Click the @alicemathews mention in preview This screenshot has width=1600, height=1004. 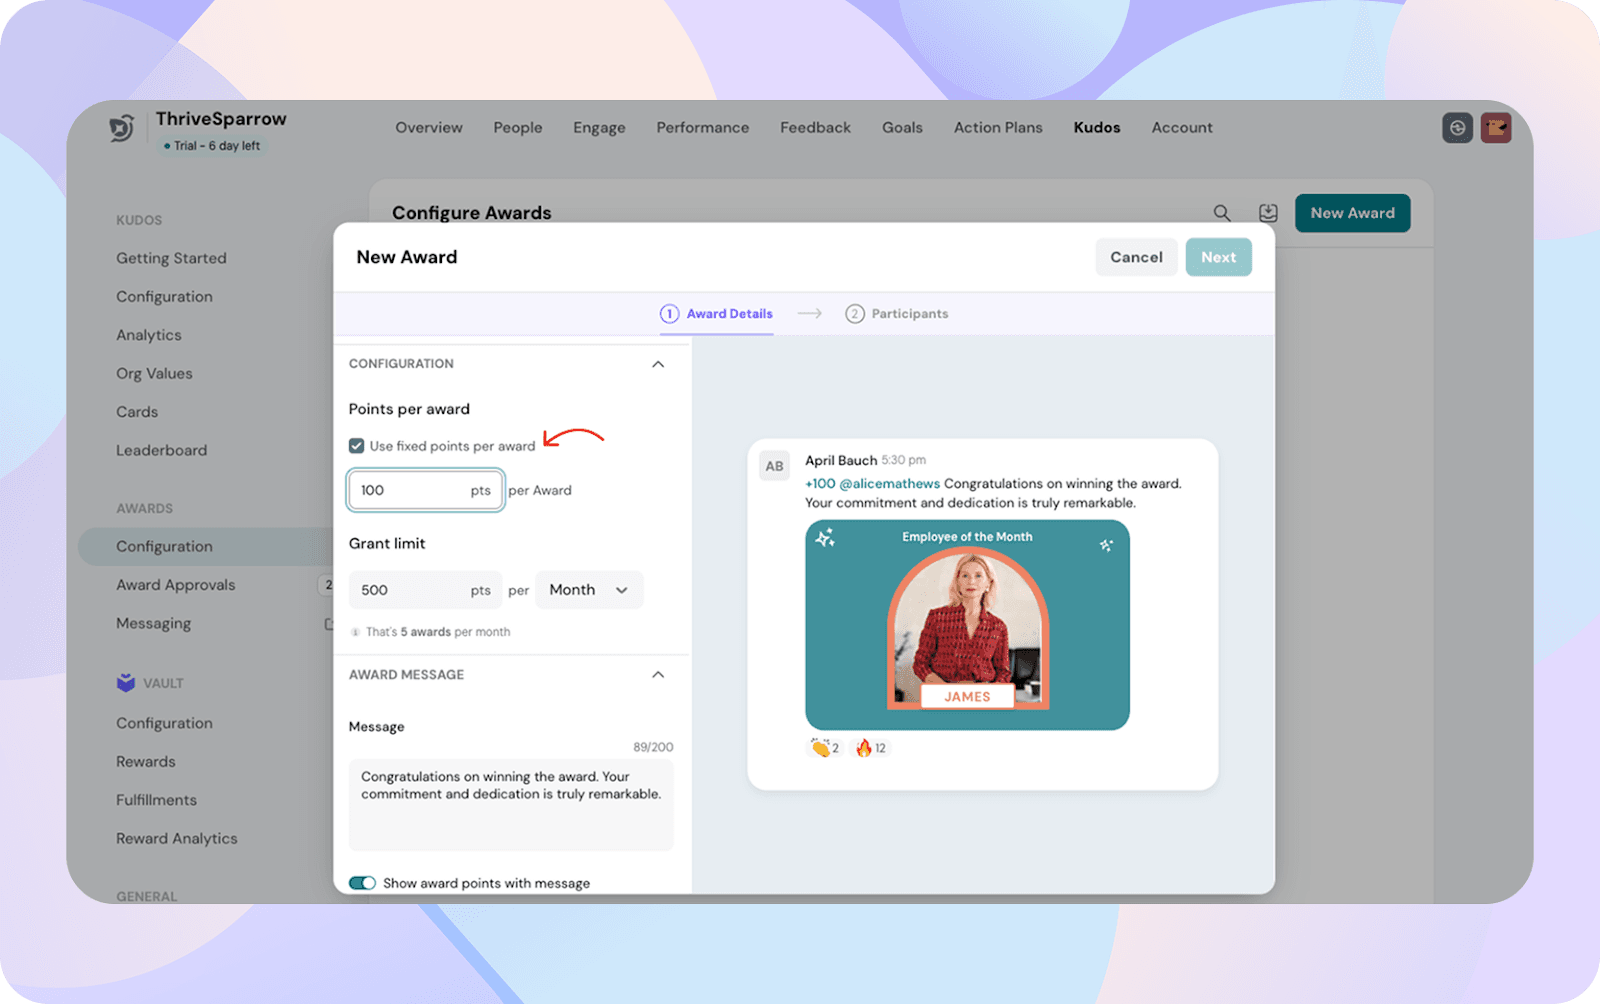pos(890,484)
